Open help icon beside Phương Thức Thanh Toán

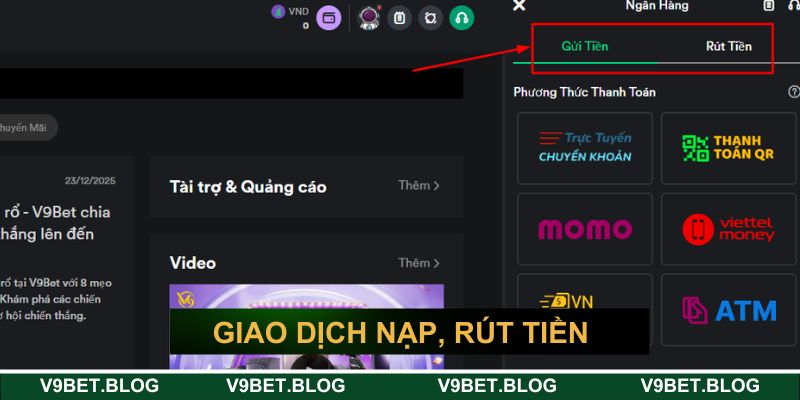(x=794, y=92)
